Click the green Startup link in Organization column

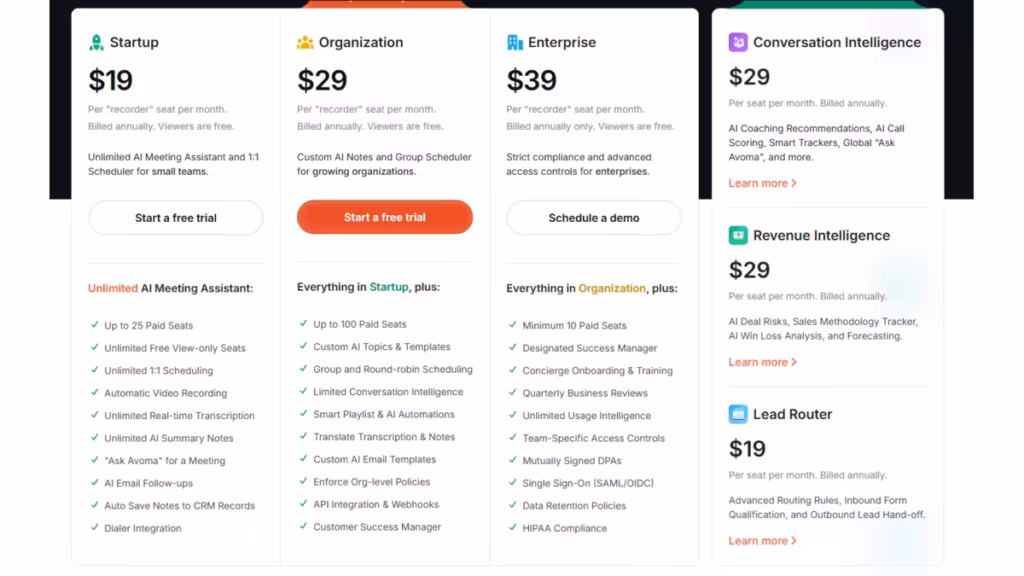[x=389, y=287]
